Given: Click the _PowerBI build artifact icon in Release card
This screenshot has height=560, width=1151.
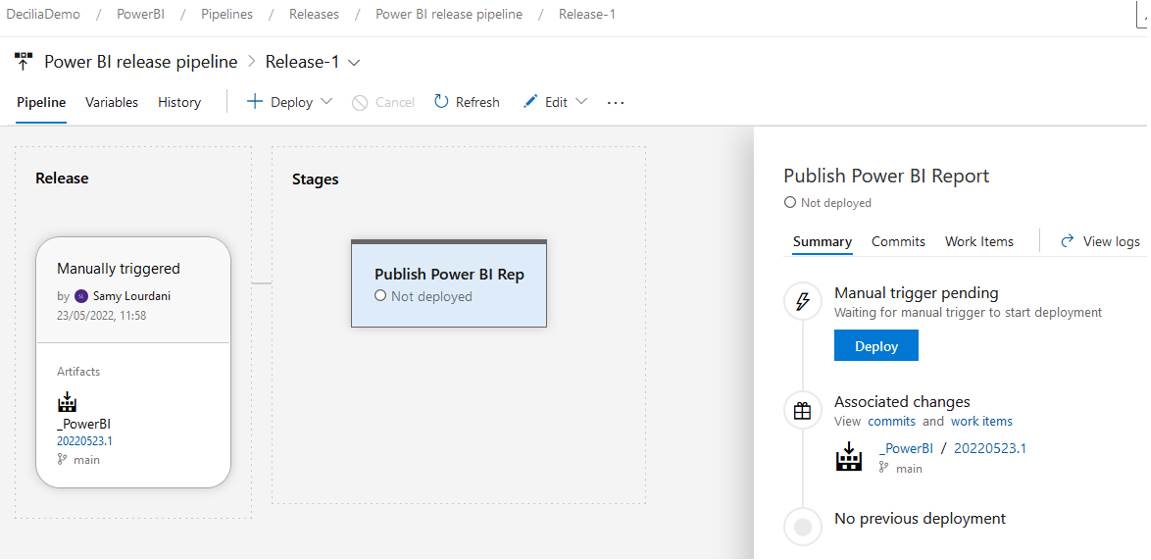Looking at the screenshot, I should pos(67,402).
